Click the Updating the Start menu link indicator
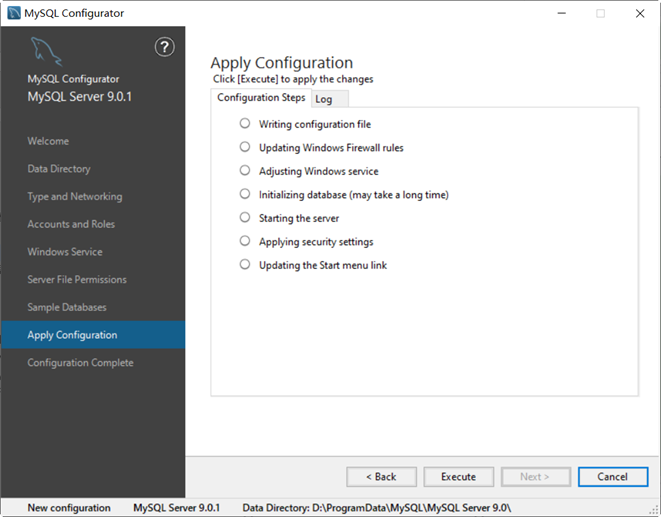This screenshot has width=661, height=517. 245,265
